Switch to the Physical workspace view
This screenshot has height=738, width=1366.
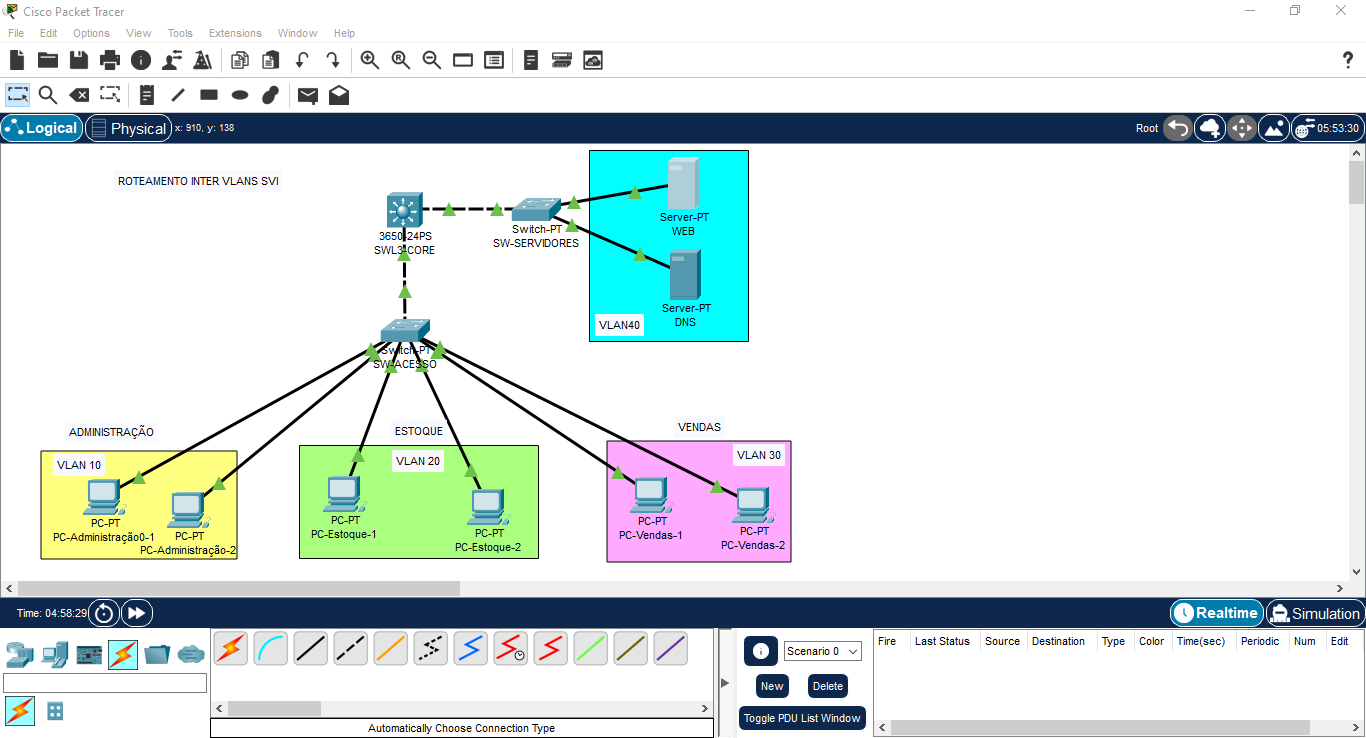coord(127,128)
